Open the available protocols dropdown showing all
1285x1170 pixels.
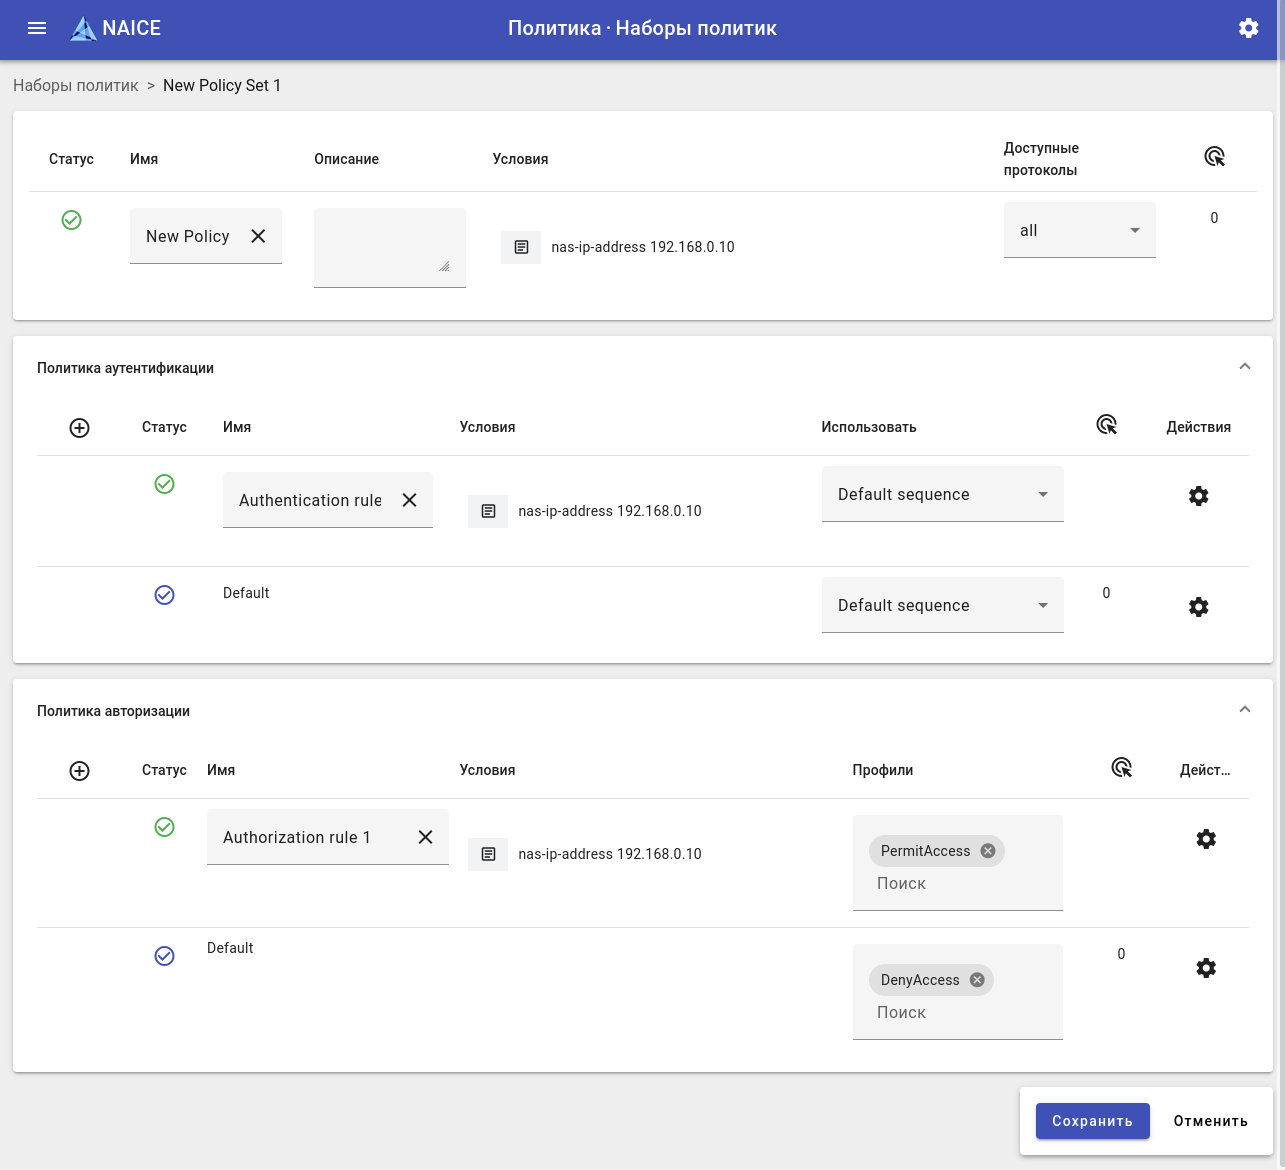pos(1079,231)
